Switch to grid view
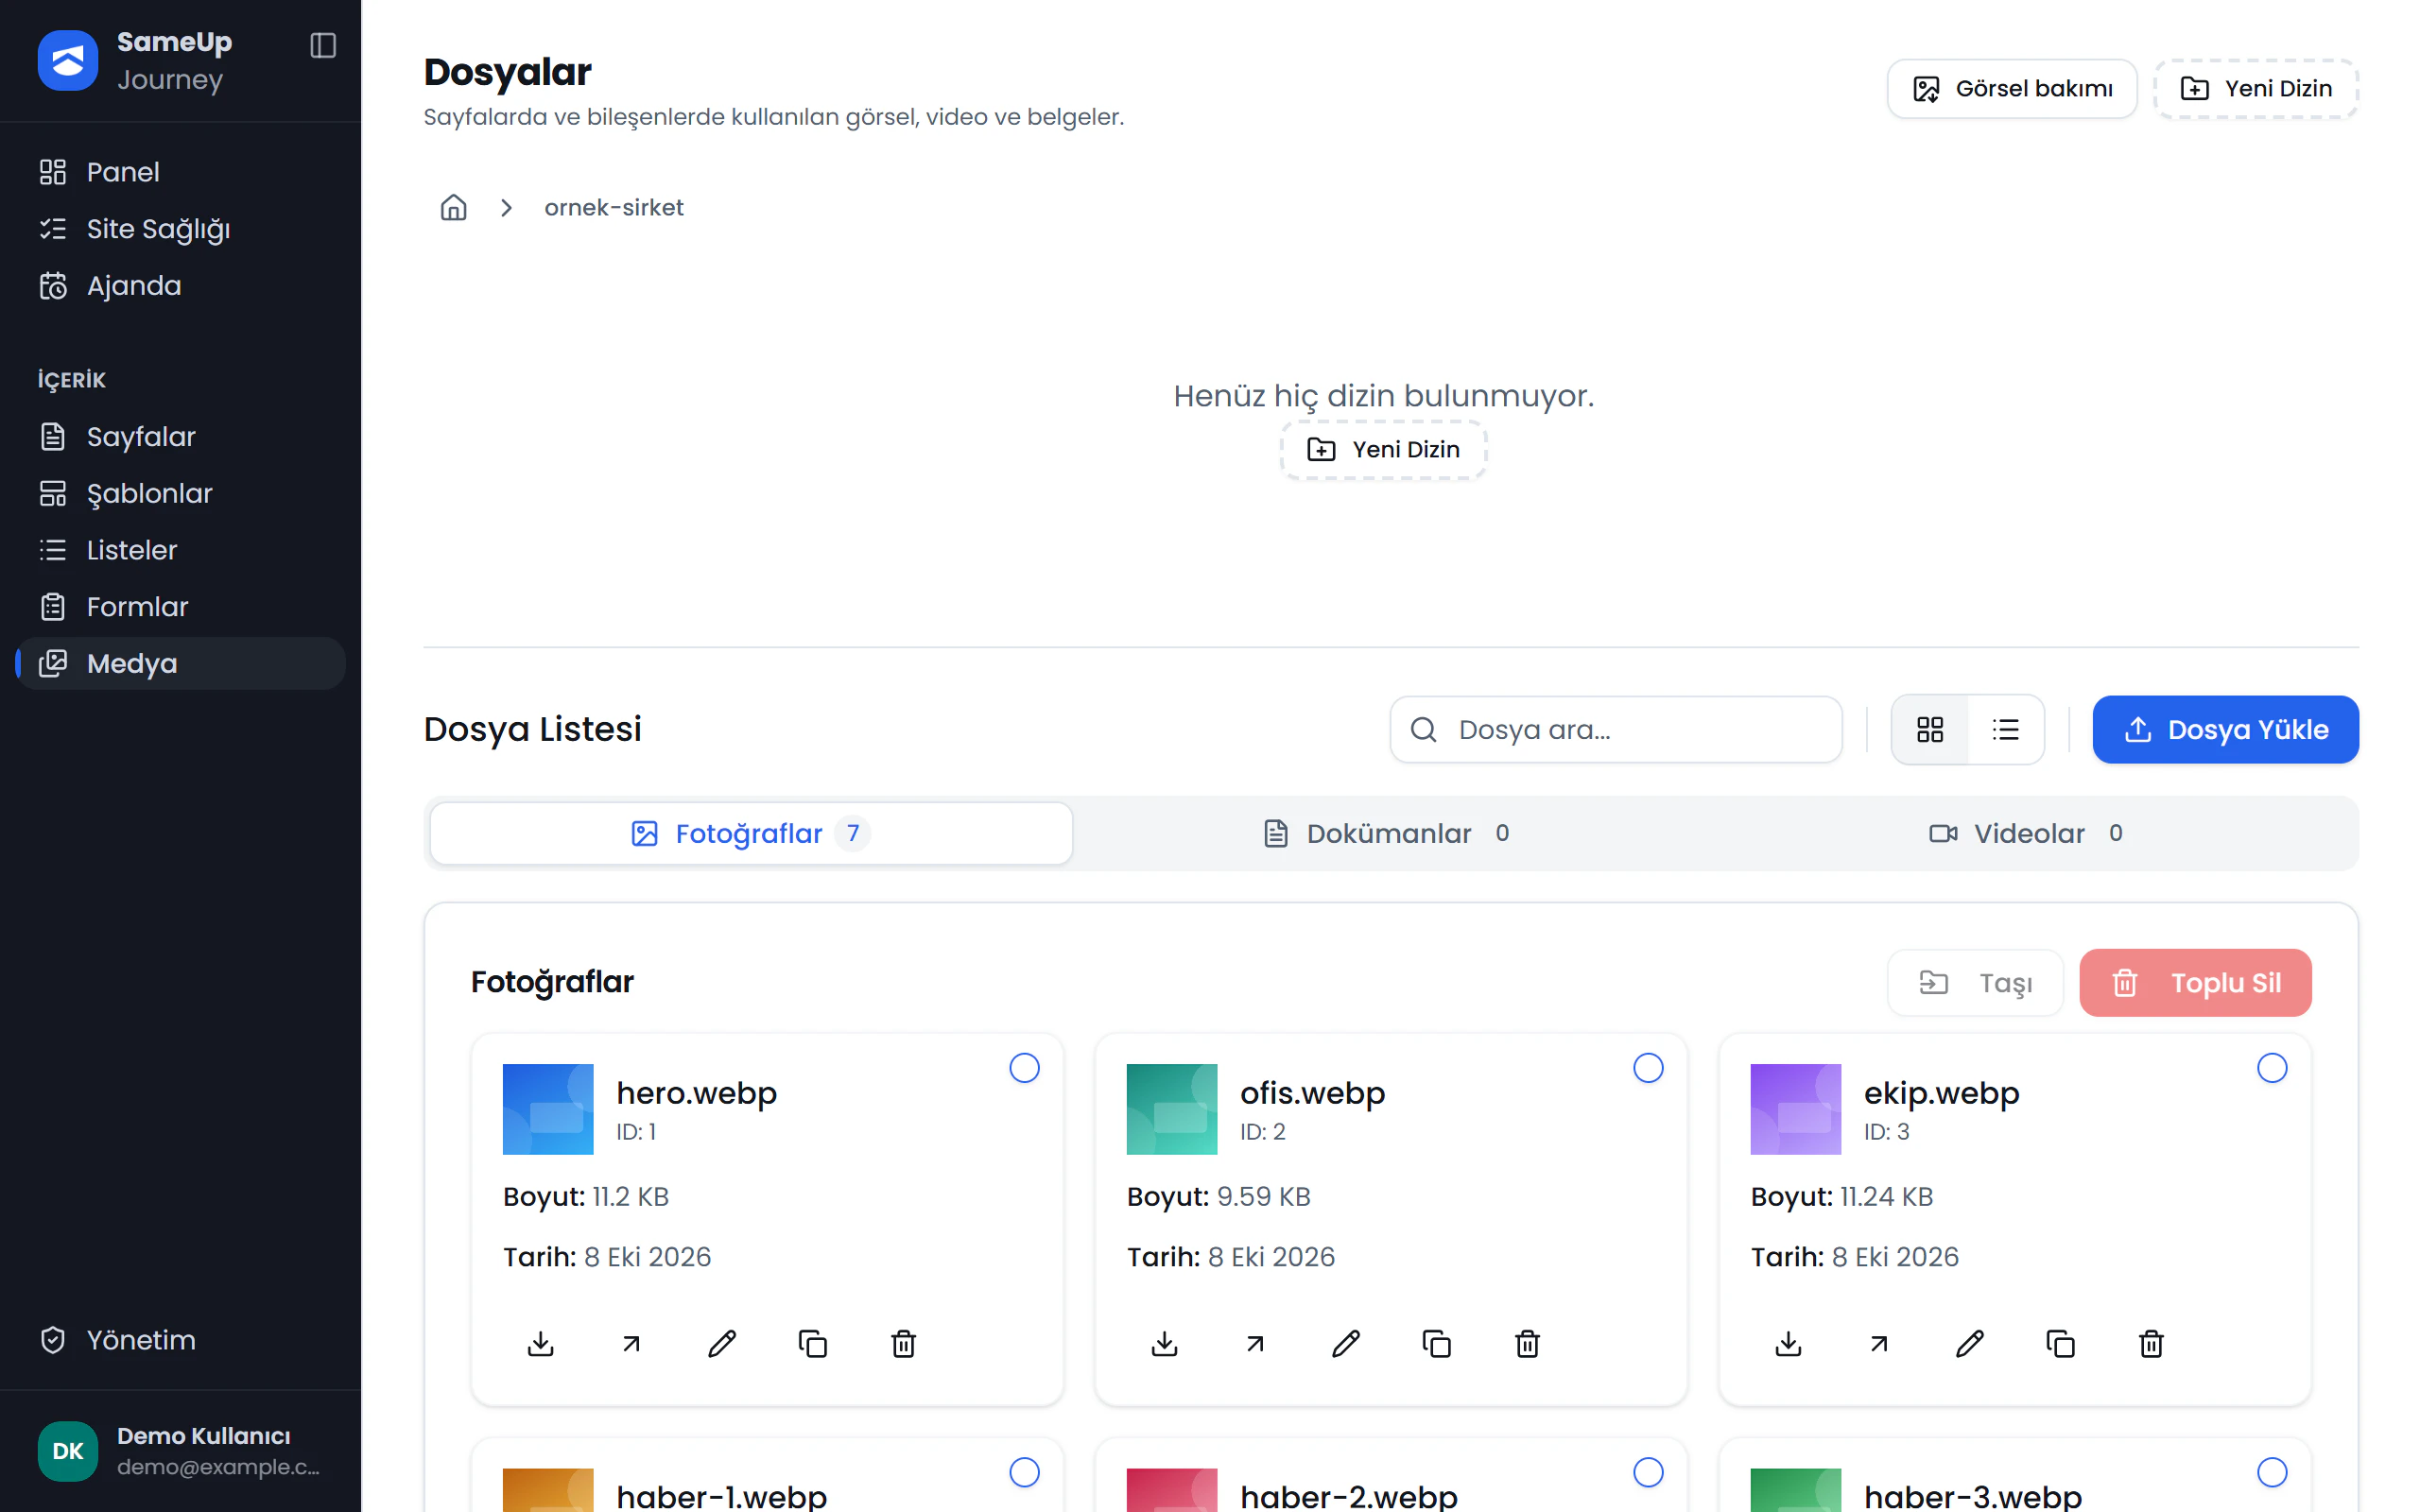Image resolution: width=2420 pixels, height=1512 pixels. coord(1930,729)
